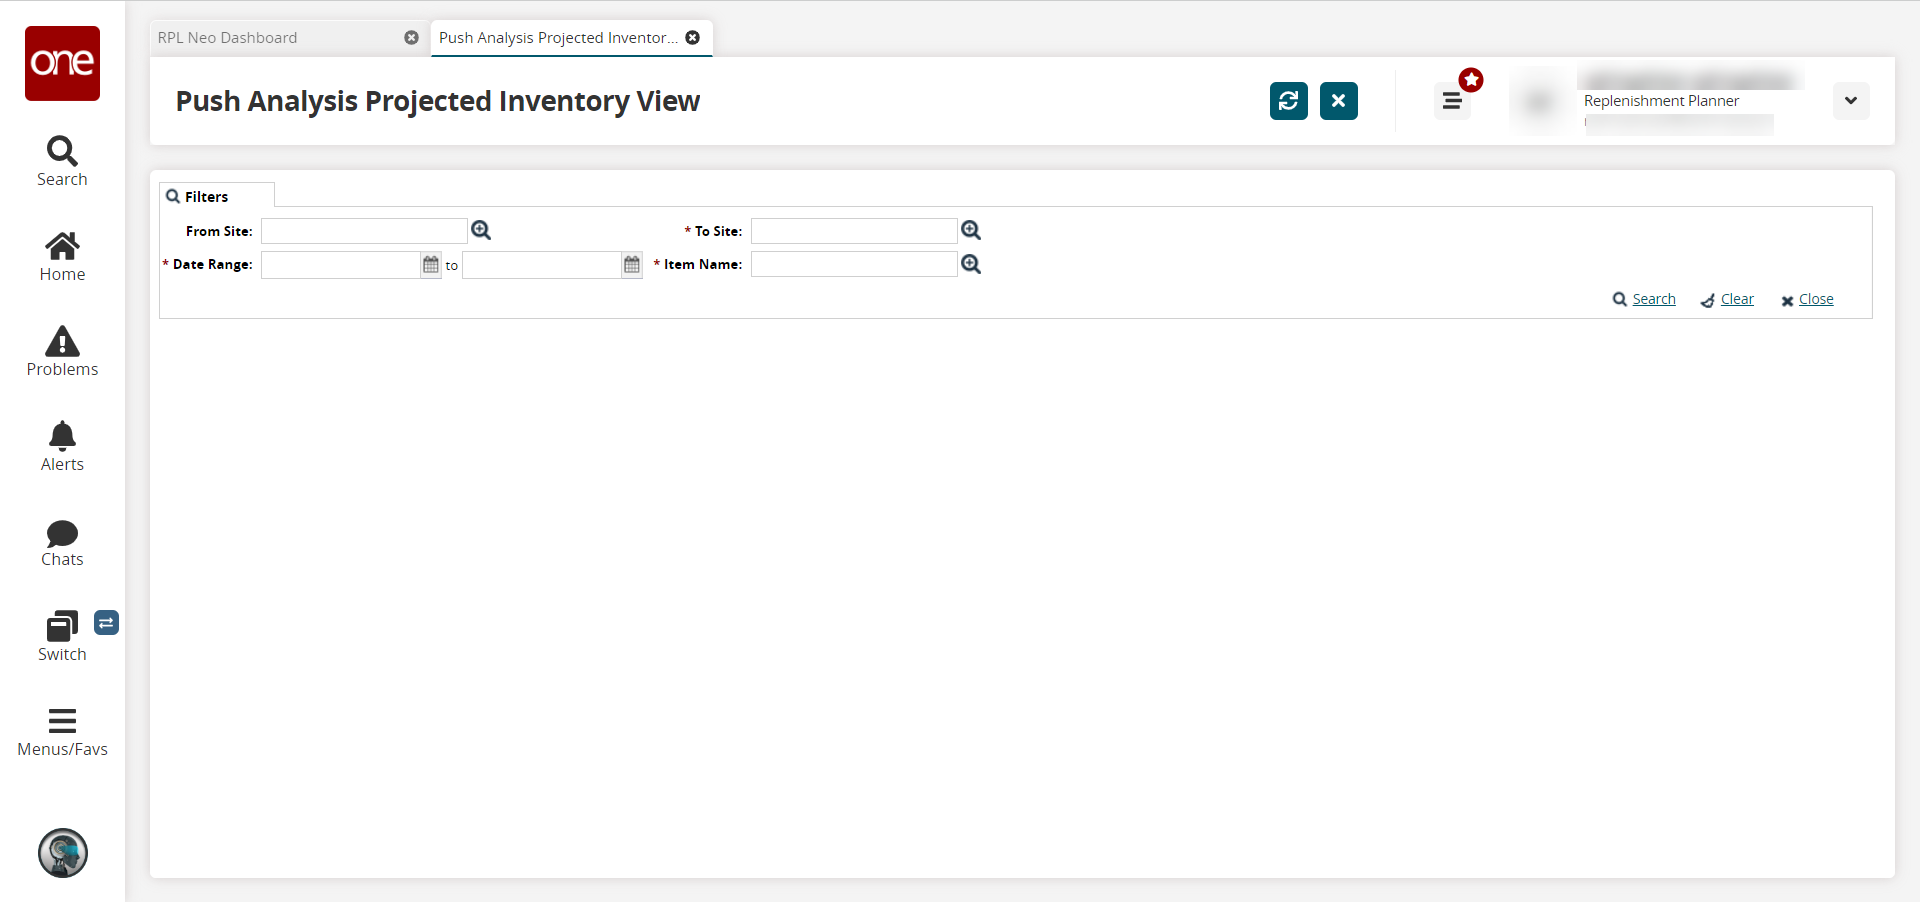
Task: Close the Push Analysis Projected Inventory tab
Action: click(693, 38)
